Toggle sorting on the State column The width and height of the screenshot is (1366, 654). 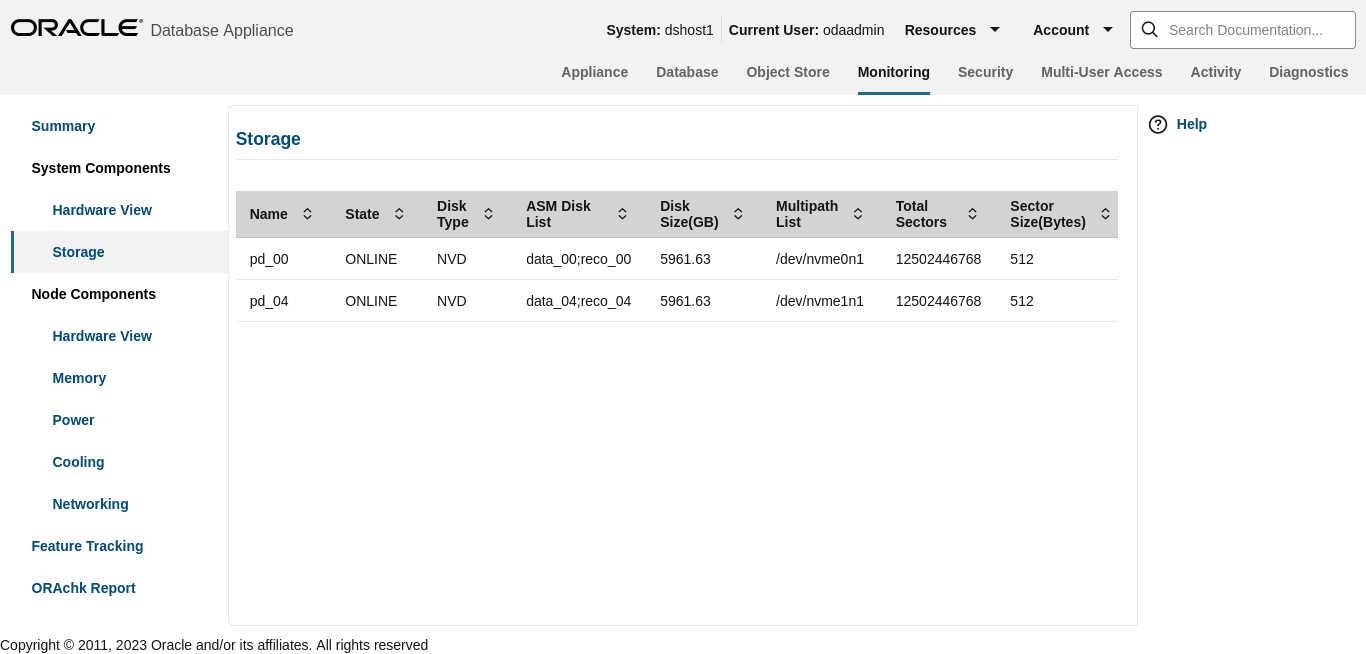(399, 213)
